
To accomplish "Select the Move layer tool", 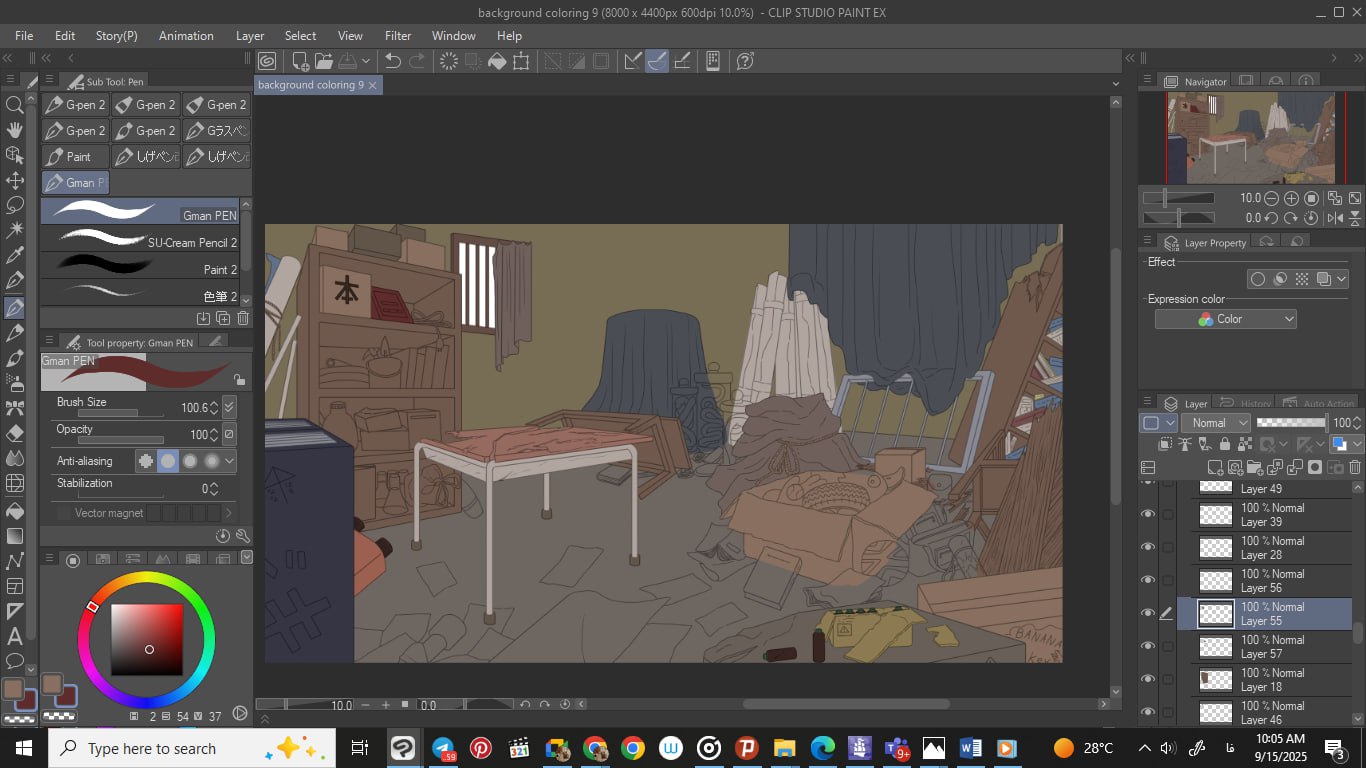I will coord(15,180).
